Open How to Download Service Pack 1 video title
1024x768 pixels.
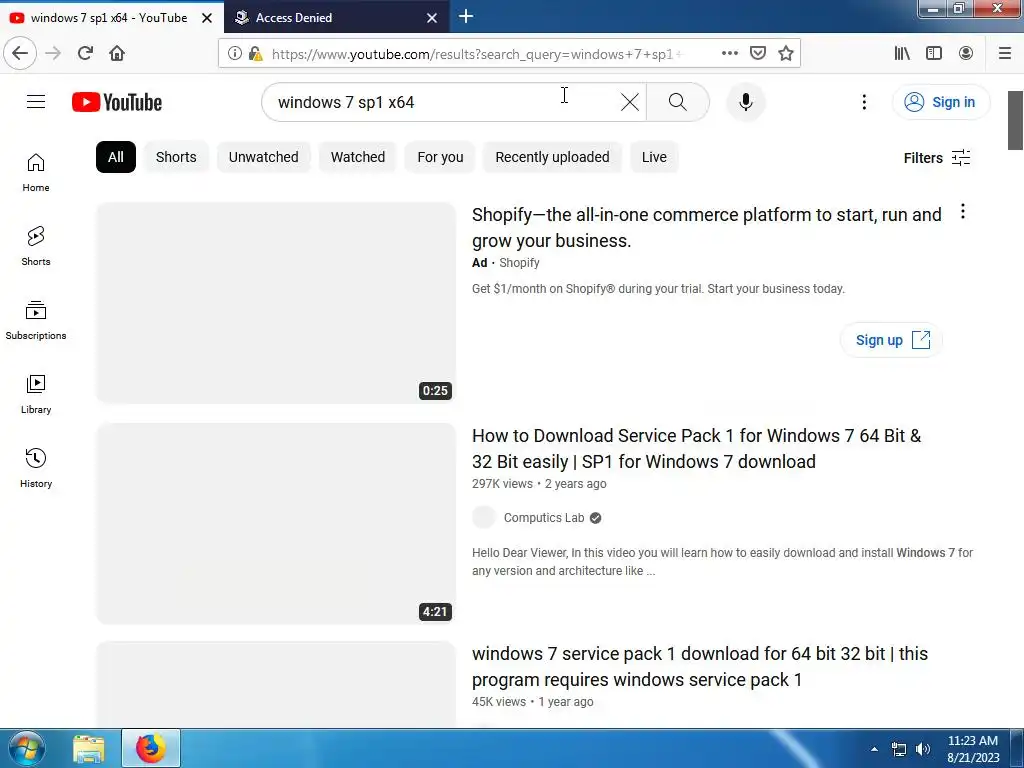point(696,449)
